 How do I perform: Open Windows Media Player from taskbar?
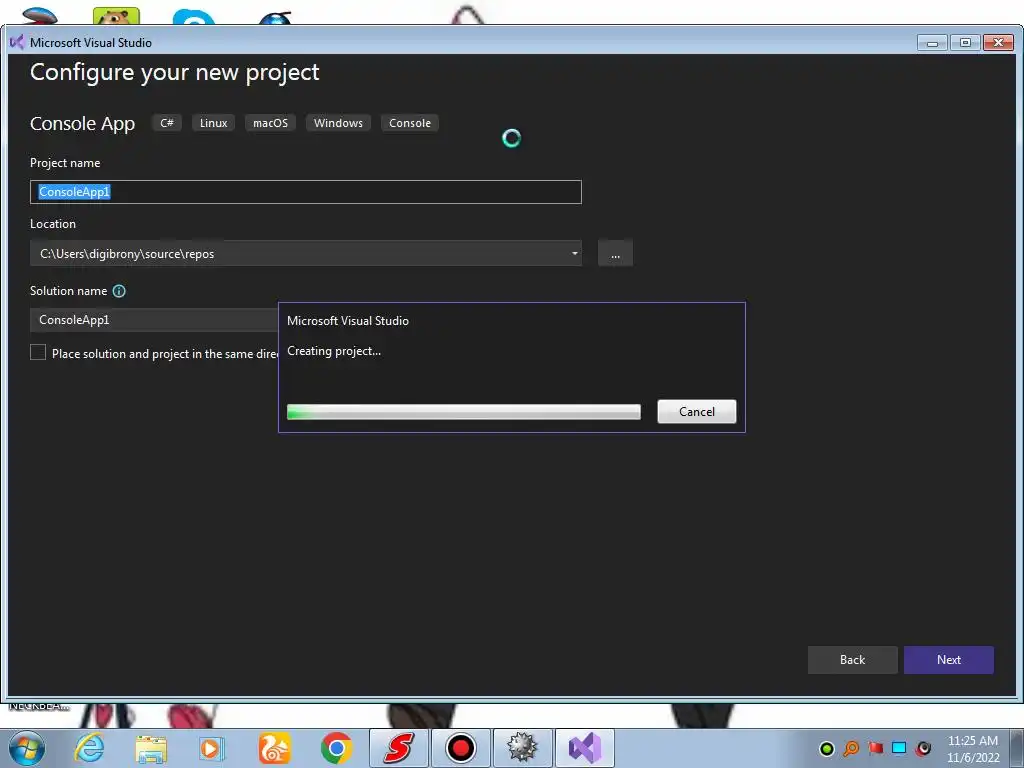click(212, 748)
